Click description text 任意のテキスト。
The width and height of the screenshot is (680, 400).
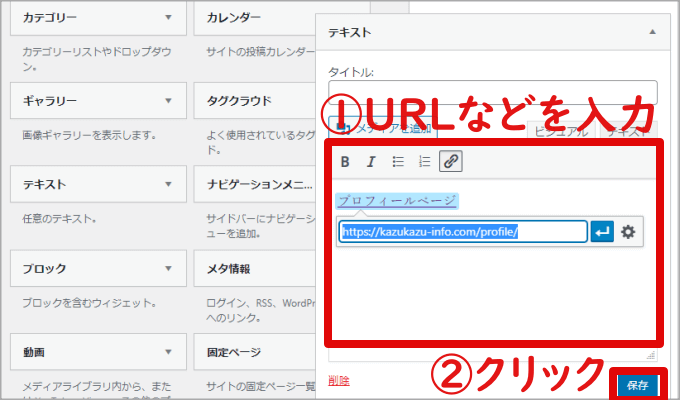coord(59,219)
